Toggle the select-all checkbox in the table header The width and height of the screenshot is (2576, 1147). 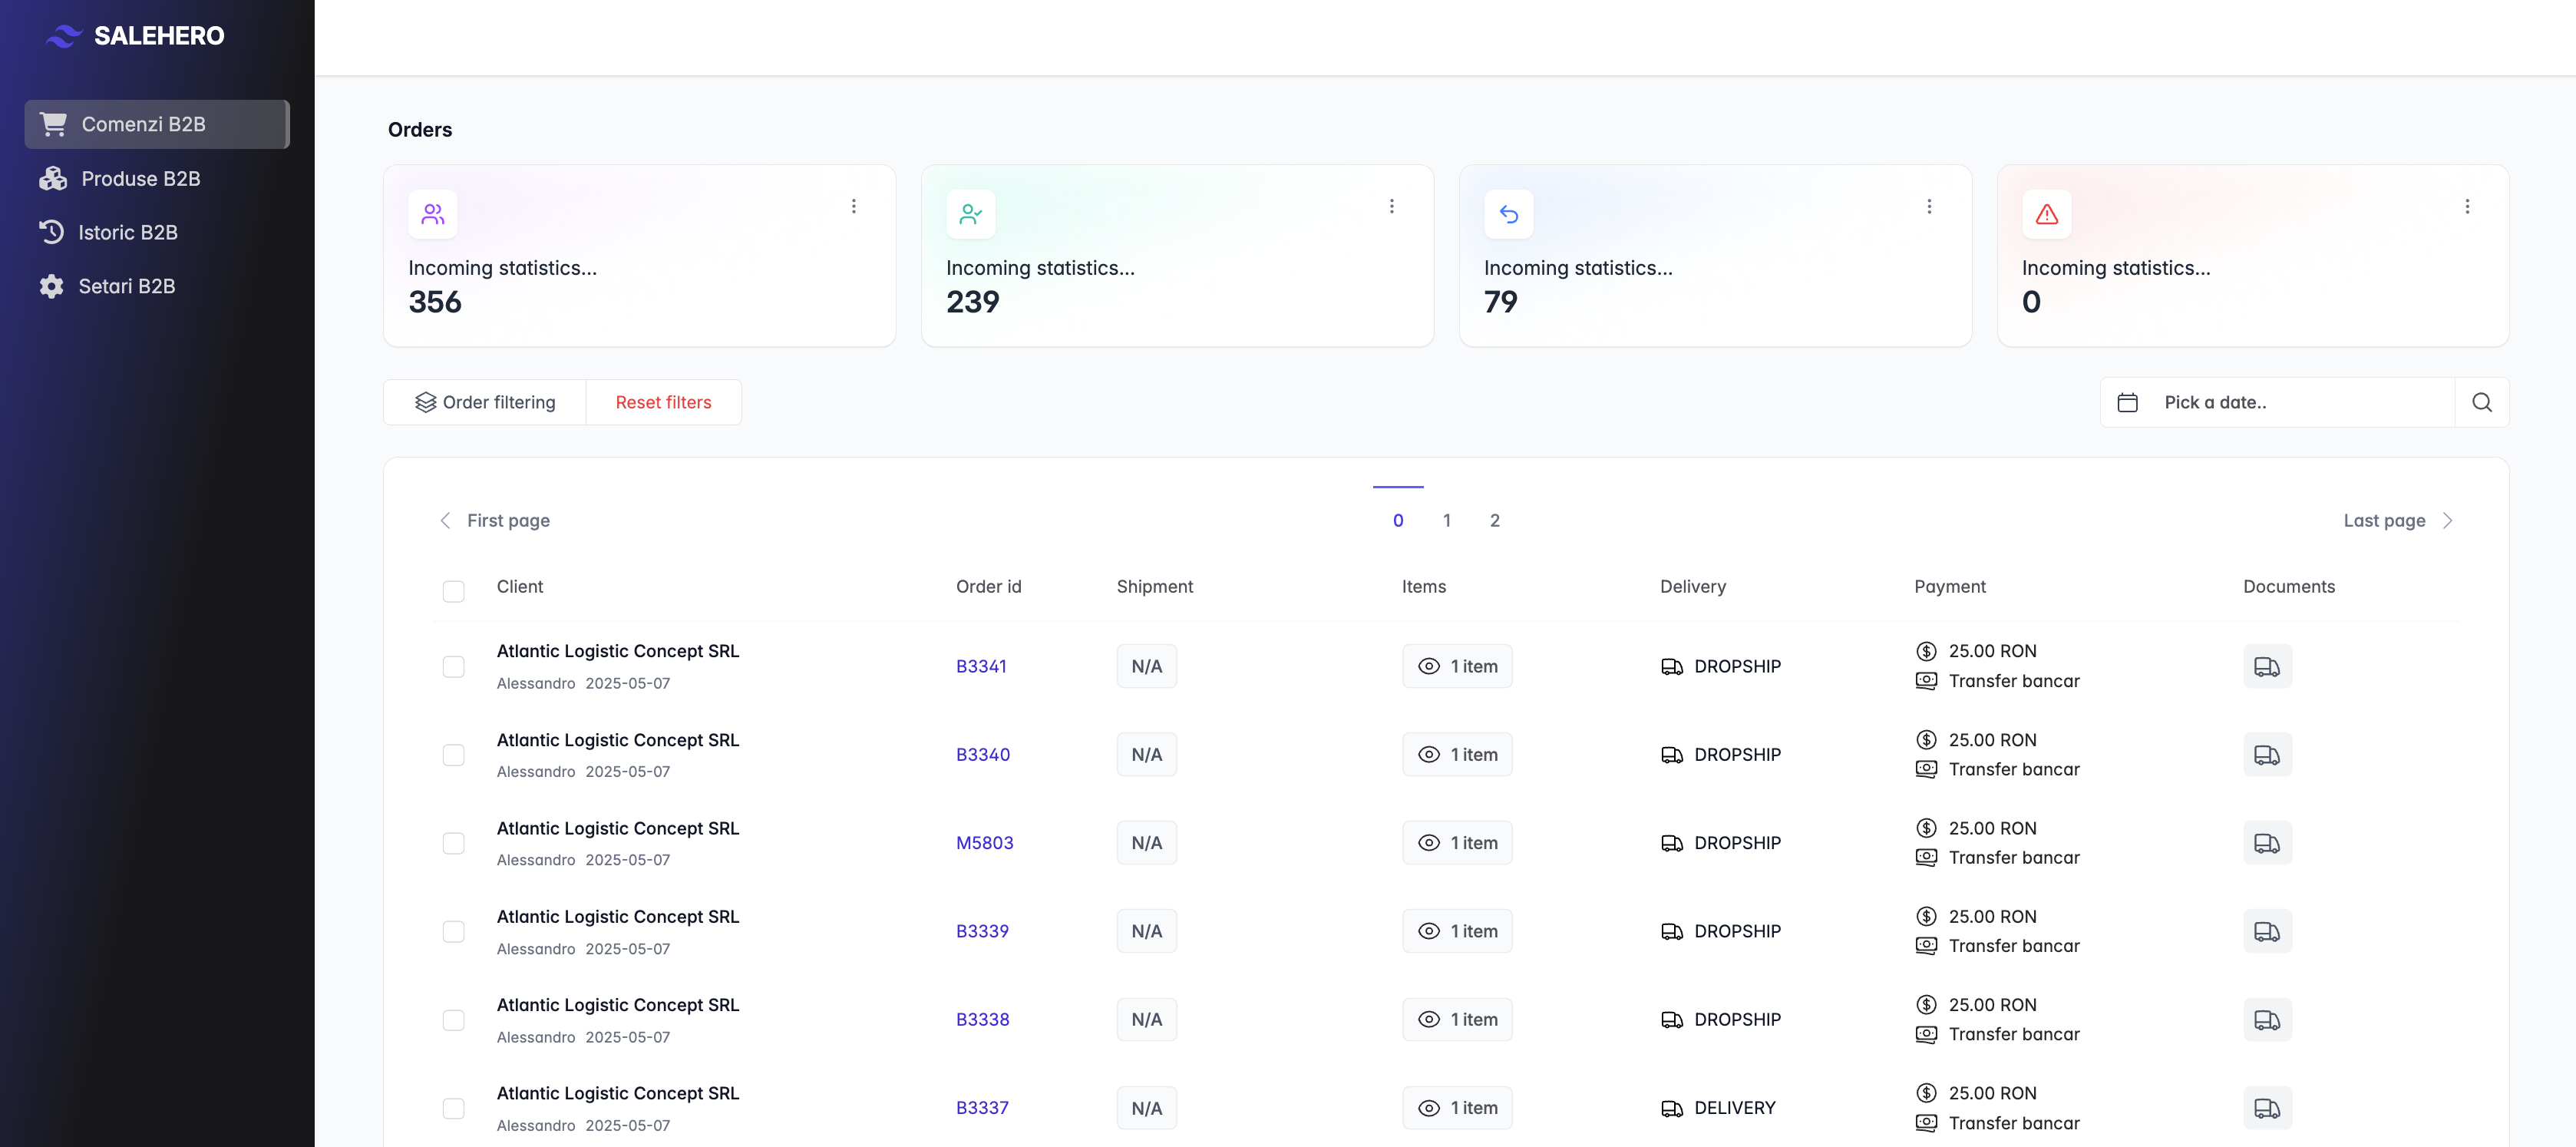point(453,591)
